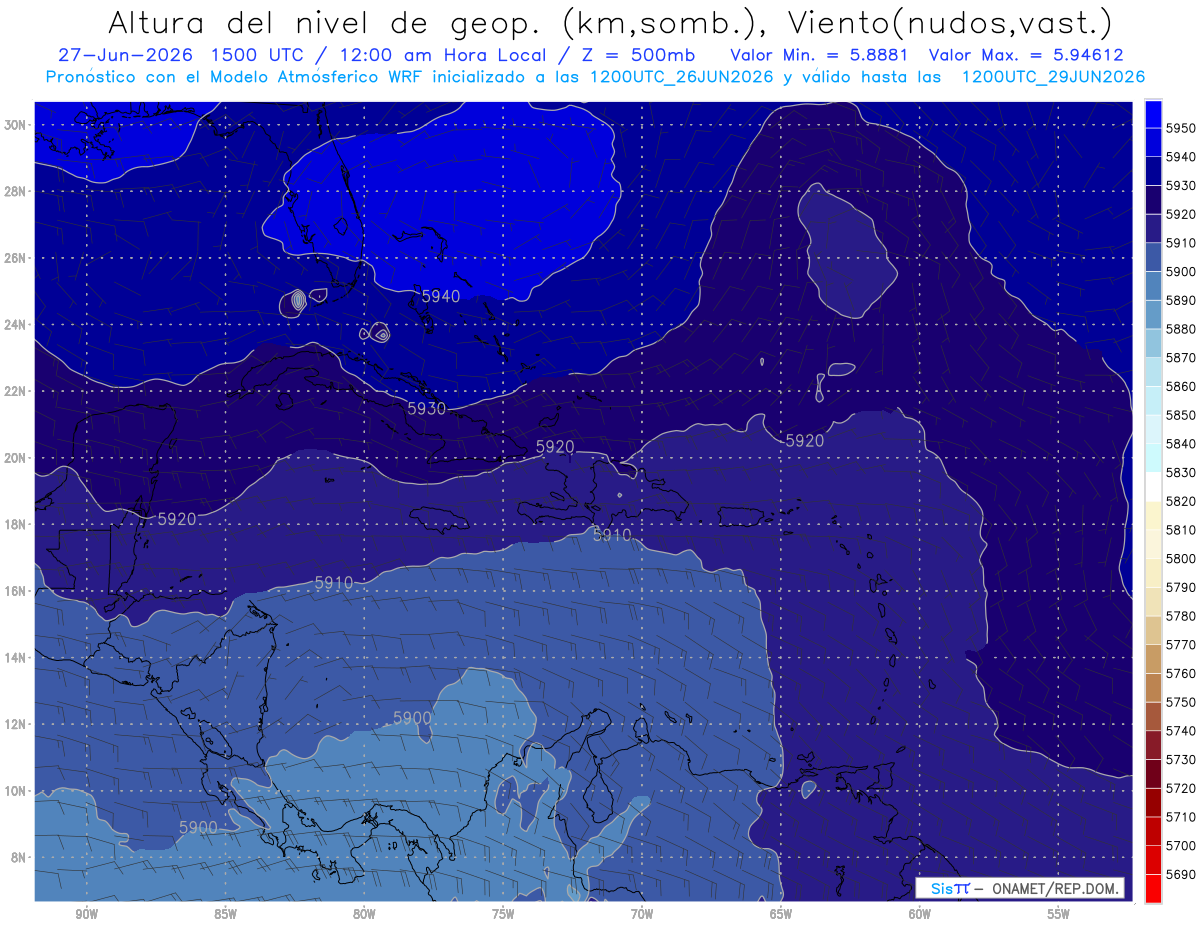Click the 26N latitude axis label
The height and width of the screenshot is (927, 1200).
click(15, 257)
